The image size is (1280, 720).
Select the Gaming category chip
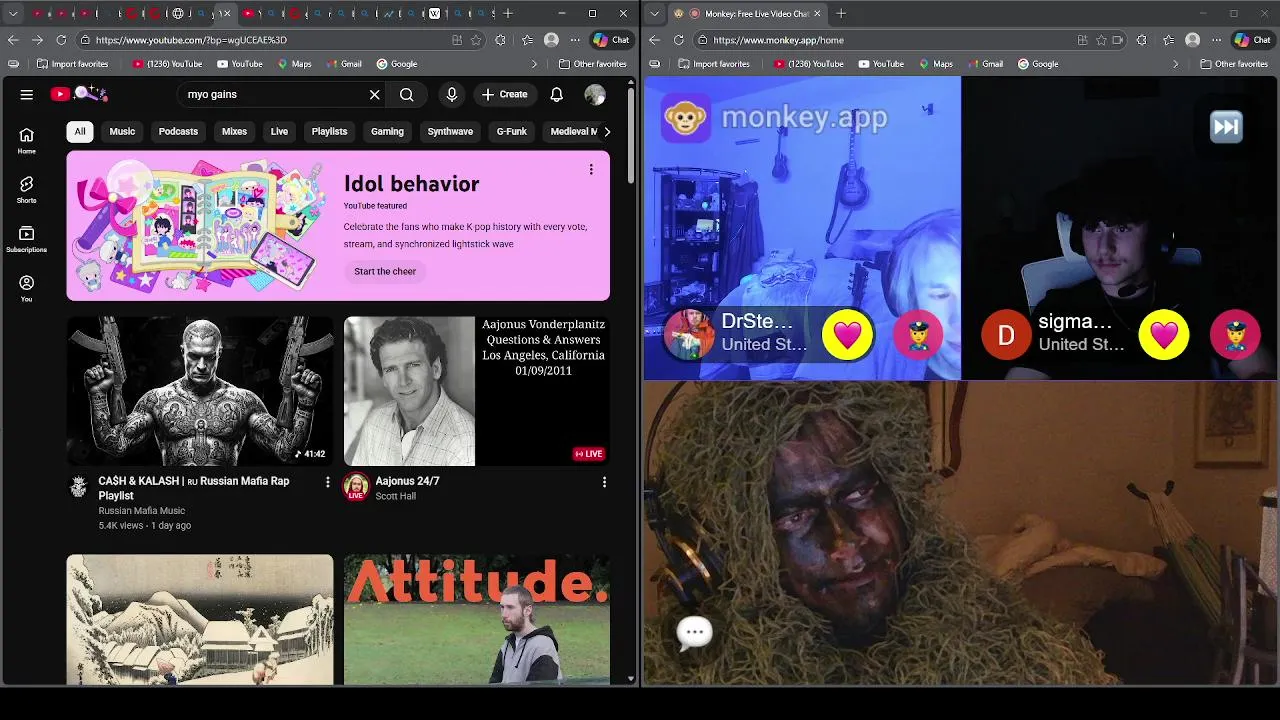click(x=387, y=131)
